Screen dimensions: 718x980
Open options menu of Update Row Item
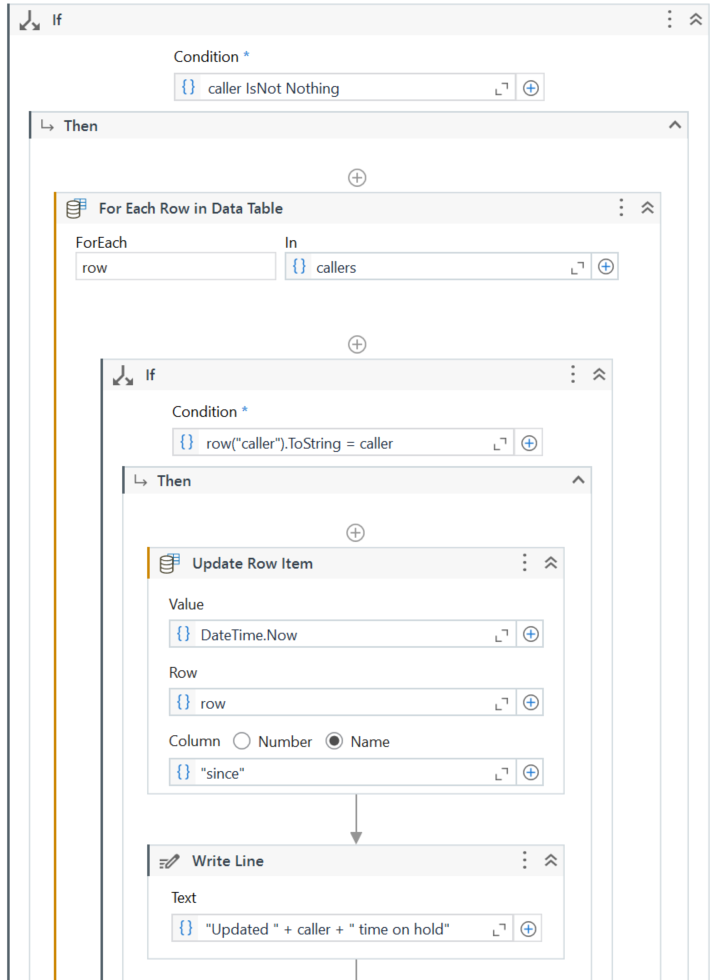524,563
